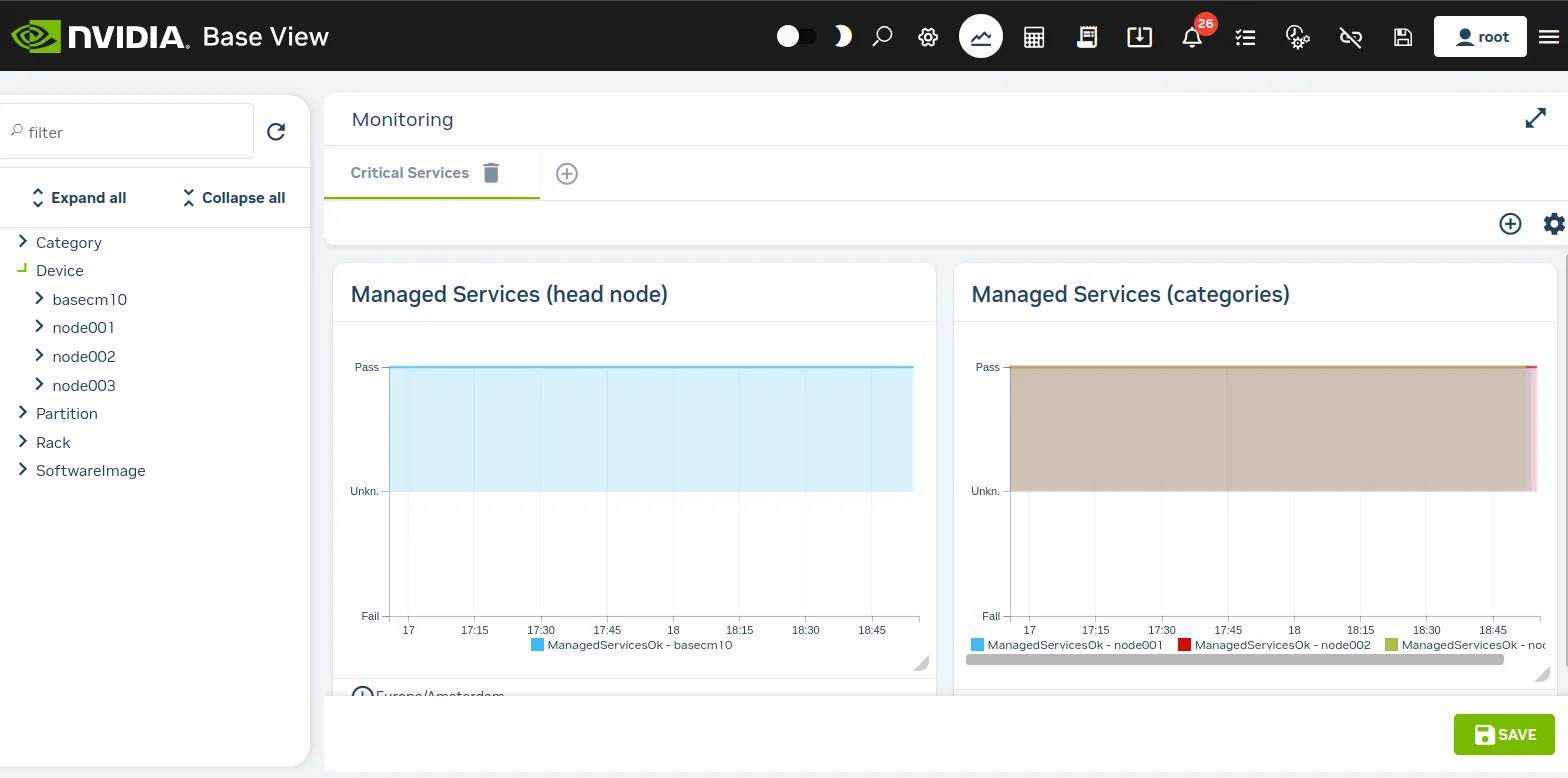
Task: Open the document scroll icon in top bar
Action: 1087,37
